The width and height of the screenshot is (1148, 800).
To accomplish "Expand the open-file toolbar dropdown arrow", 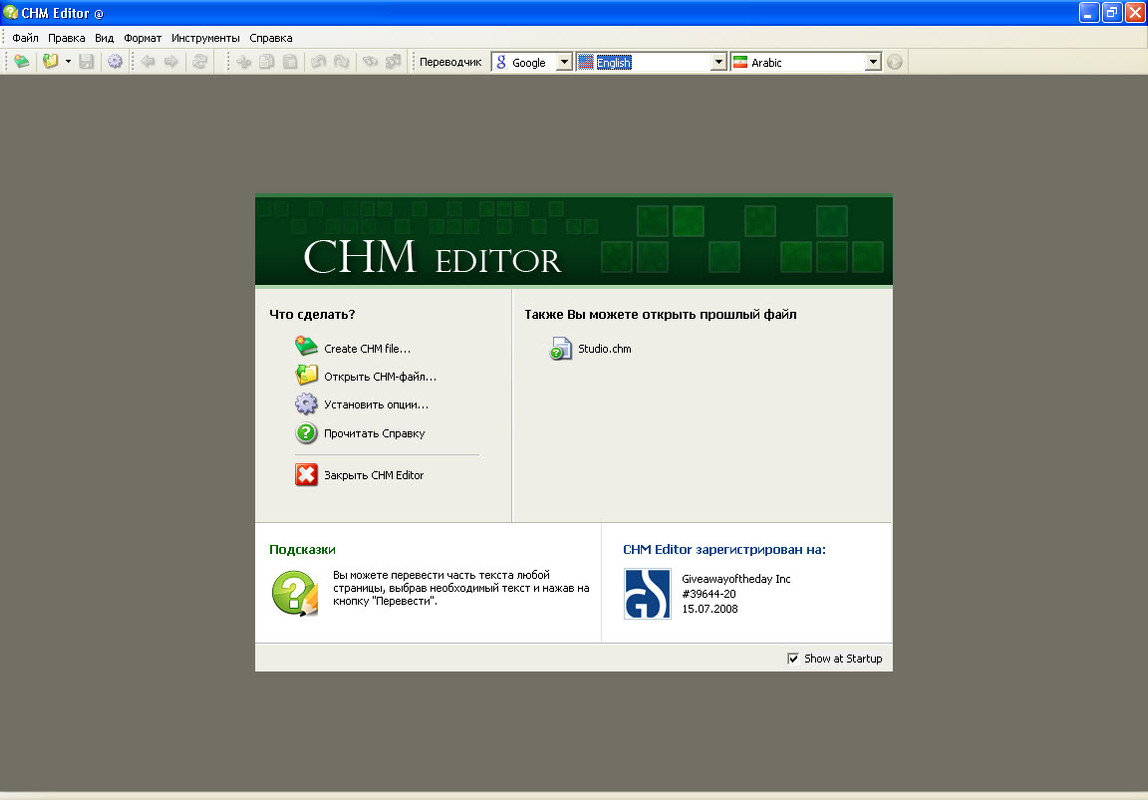I will click(68, 62).
